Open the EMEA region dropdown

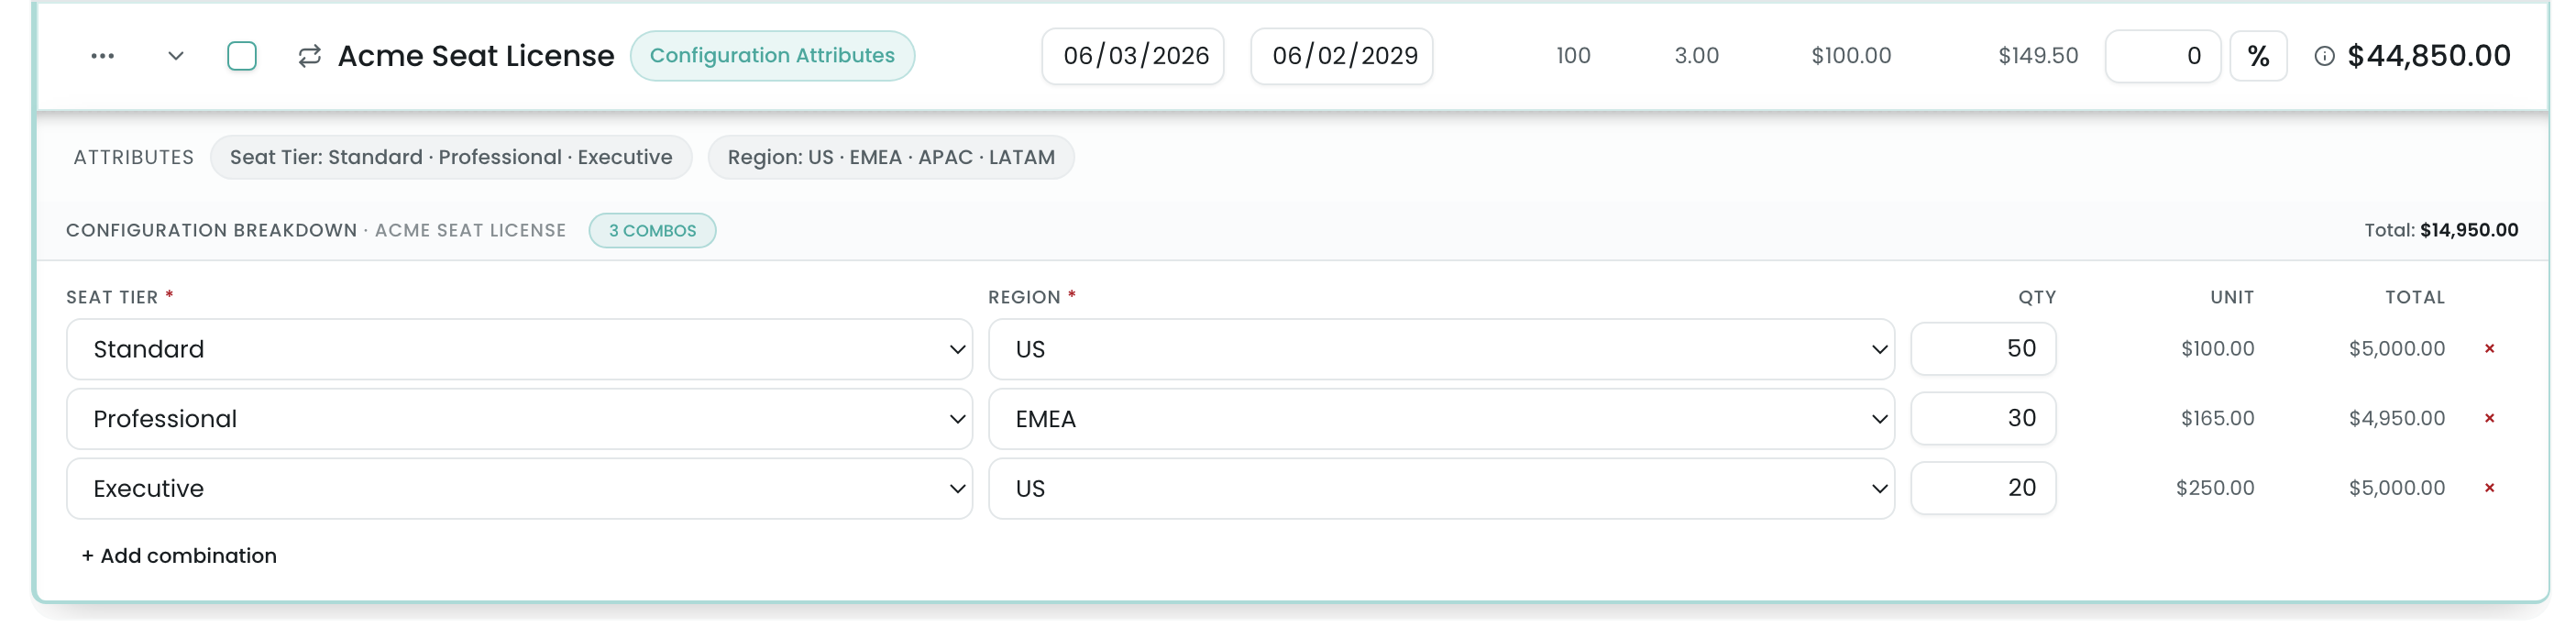coord(1441,419)
